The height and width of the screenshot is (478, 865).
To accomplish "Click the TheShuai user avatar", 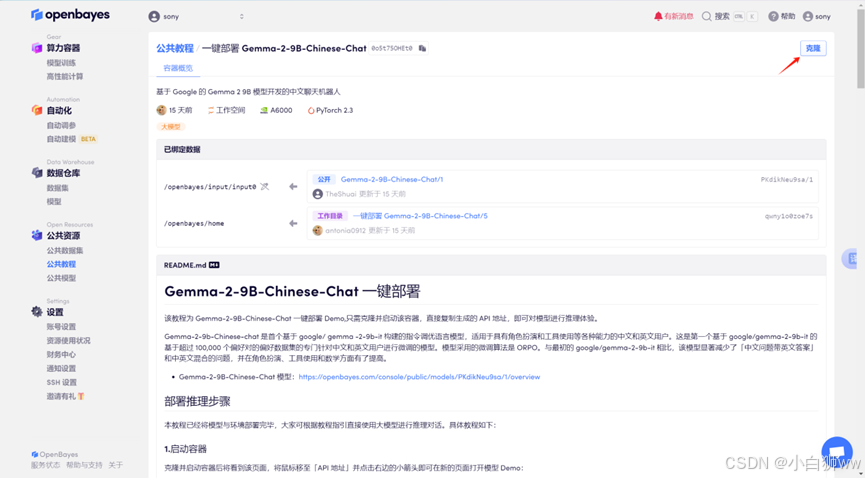I will click(x=317, y=194).
